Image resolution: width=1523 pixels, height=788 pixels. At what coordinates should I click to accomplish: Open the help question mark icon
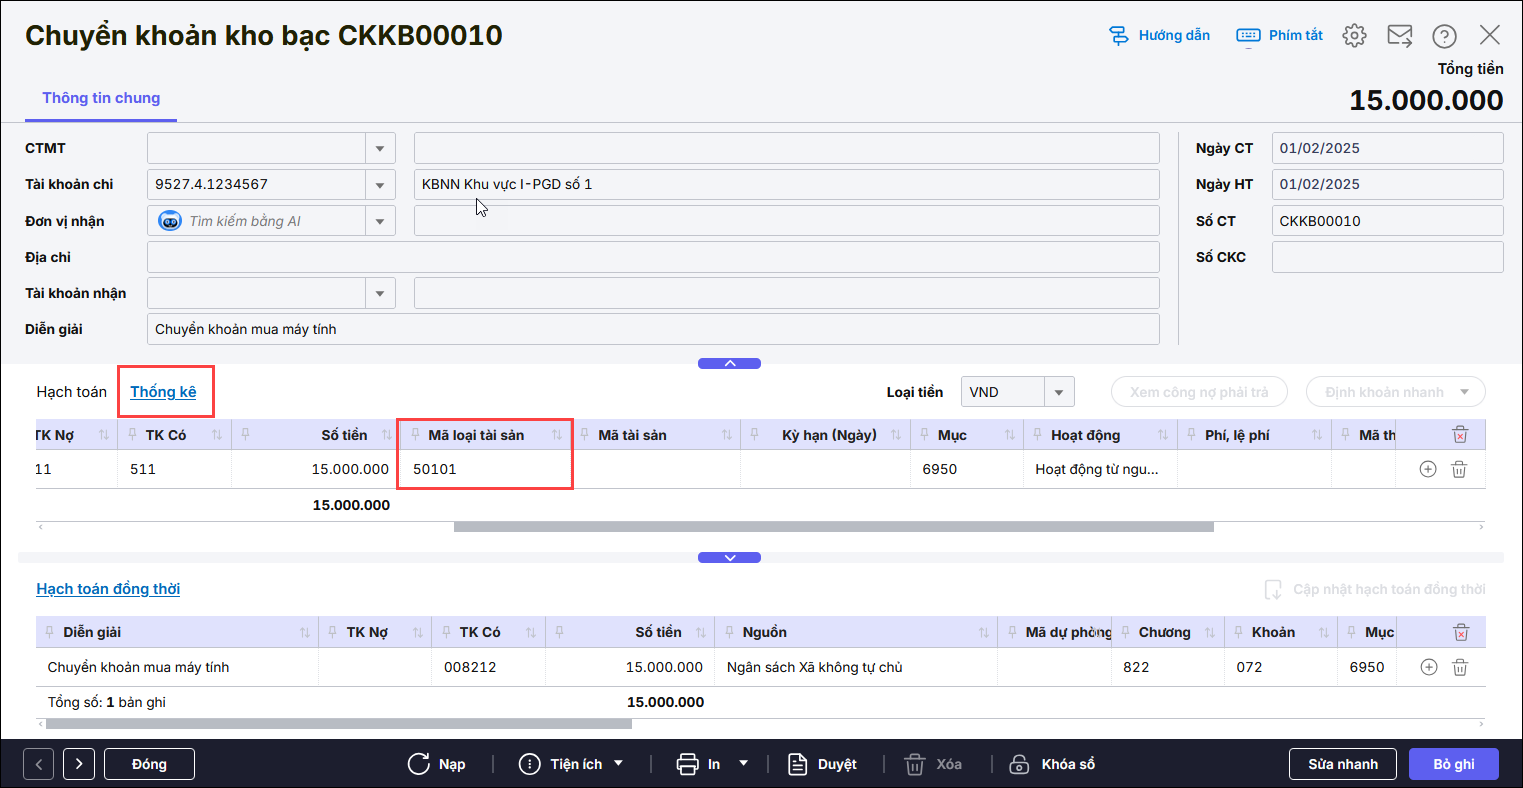pyautogui.click(x=1444, y=36)
